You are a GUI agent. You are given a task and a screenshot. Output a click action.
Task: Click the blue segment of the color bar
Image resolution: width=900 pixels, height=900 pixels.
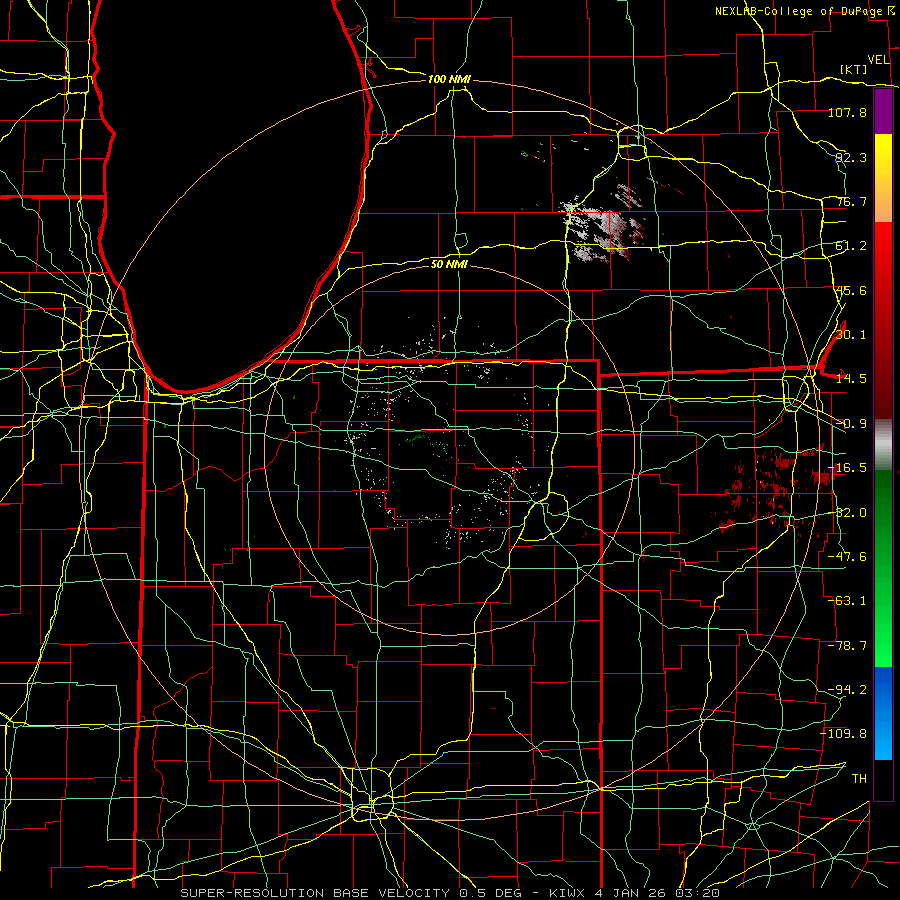tap(883, 713)
